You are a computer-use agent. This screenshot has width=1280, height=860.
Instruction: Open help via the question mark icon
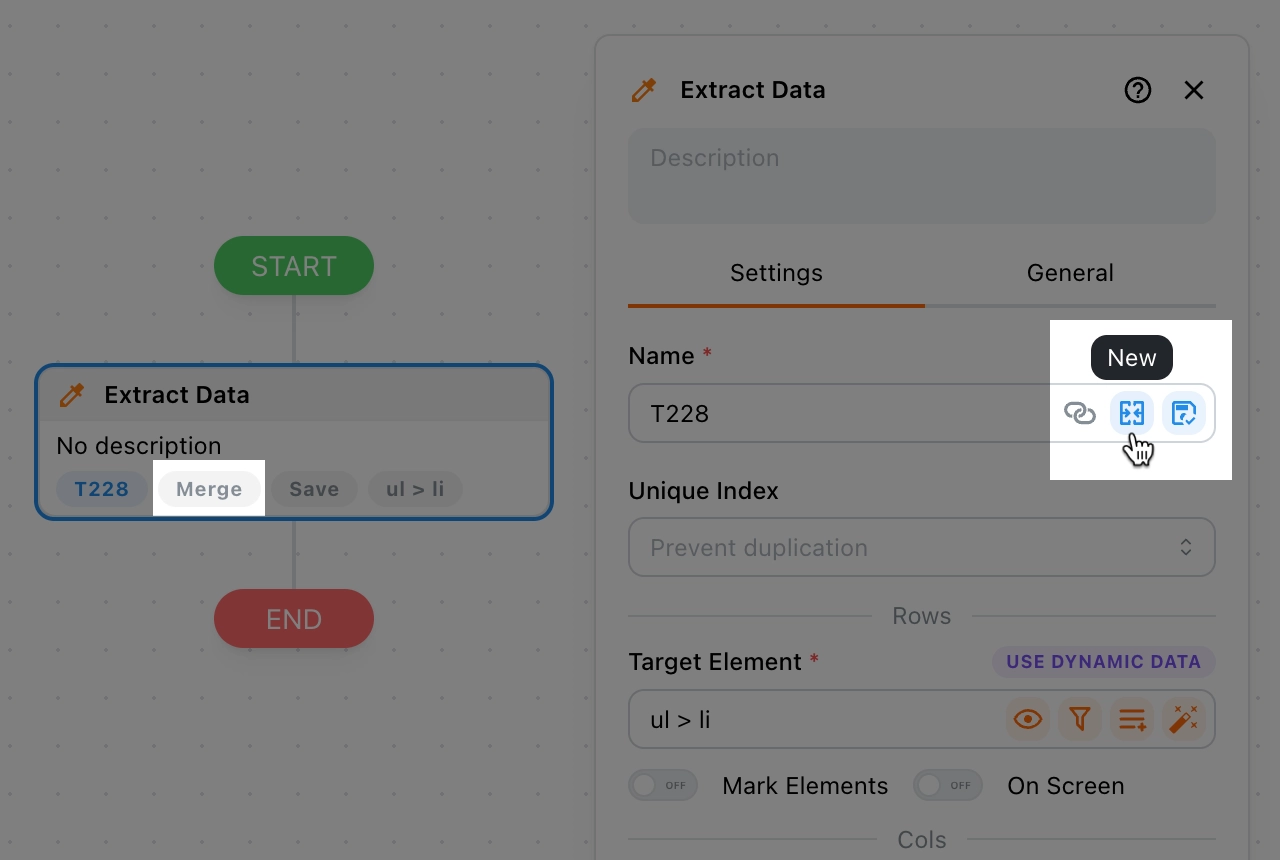click(x=1138, y=90)
